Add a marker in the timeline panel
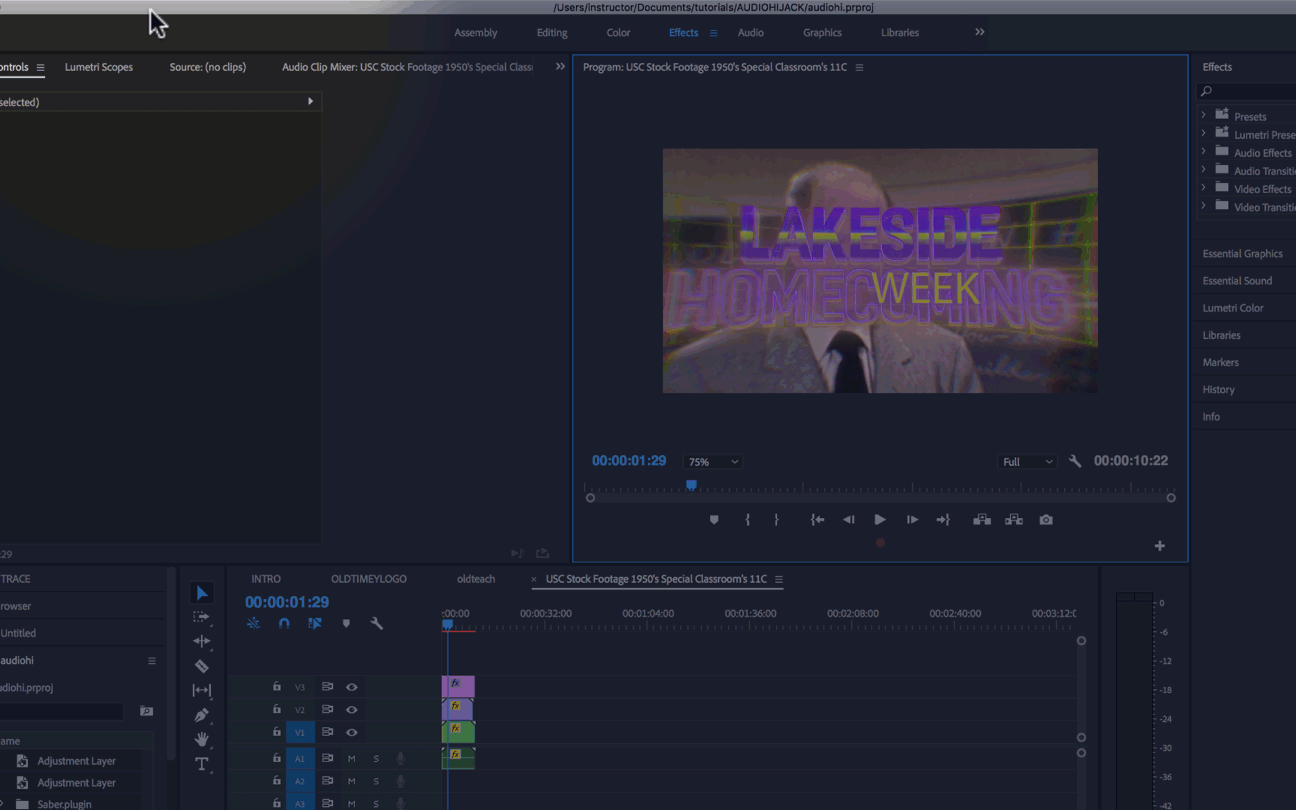The width and height of the screenshot is (1296, 810). (x=346, y=623)
